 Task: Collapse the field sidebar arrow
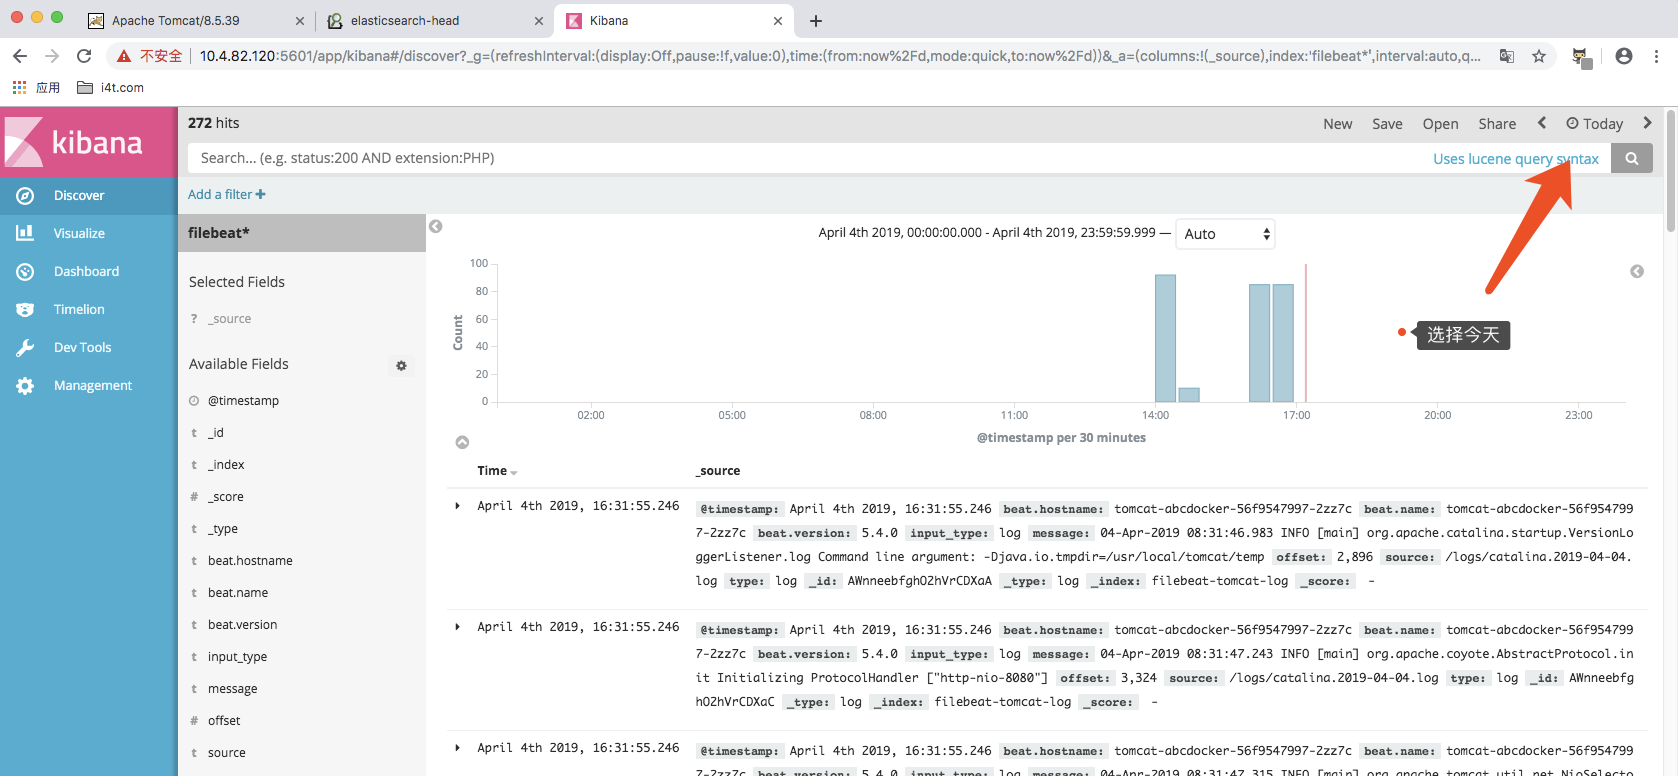[436, 227]
